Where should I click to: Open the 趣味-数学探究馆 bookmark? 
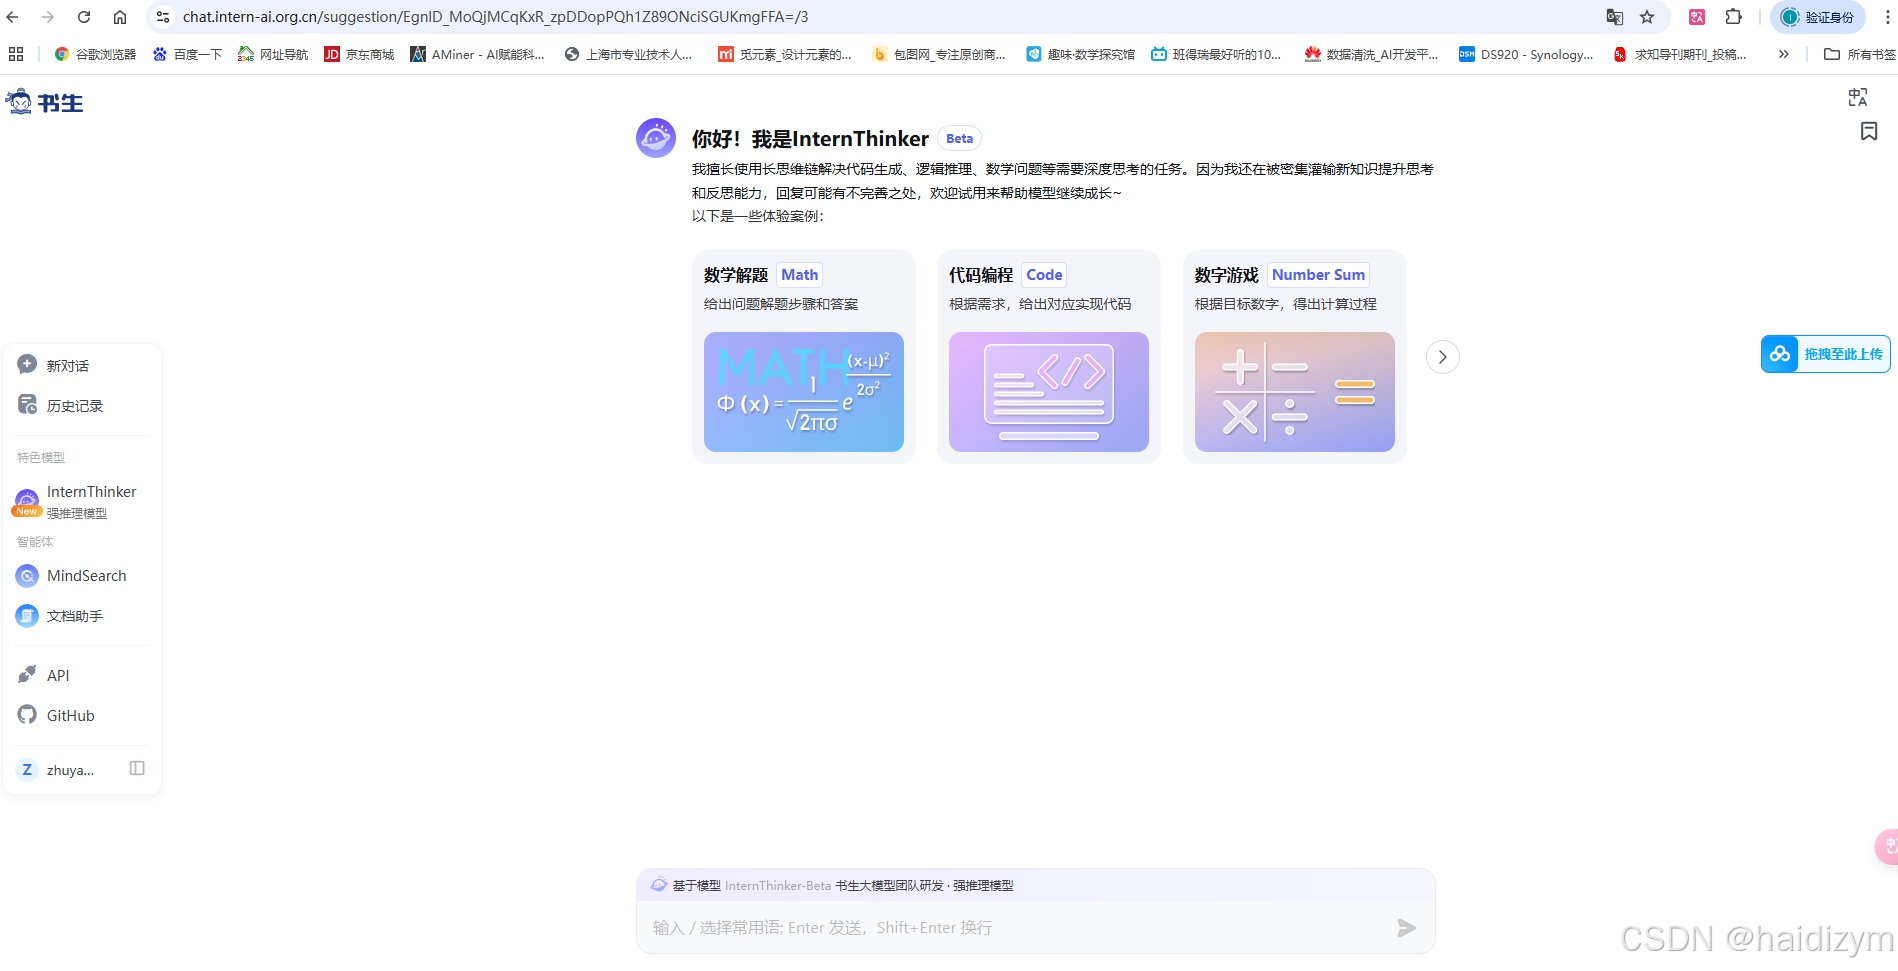[x=1081, y=54]
